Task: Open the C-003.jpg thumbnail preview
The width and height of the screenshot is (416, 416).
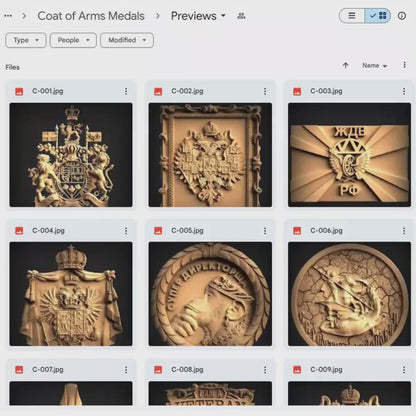Action: [x=349, y=155]
